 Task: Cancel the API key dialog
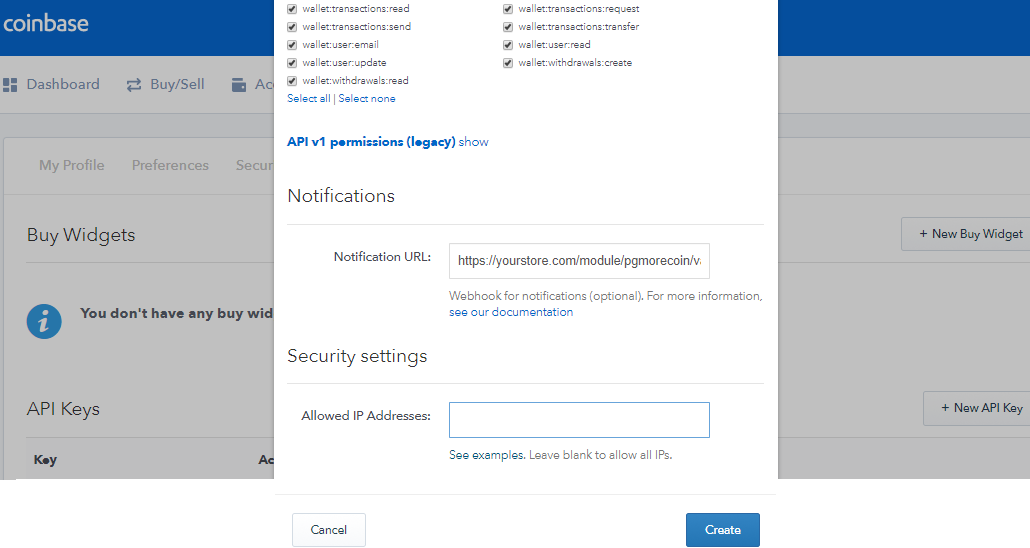[328, 530]
